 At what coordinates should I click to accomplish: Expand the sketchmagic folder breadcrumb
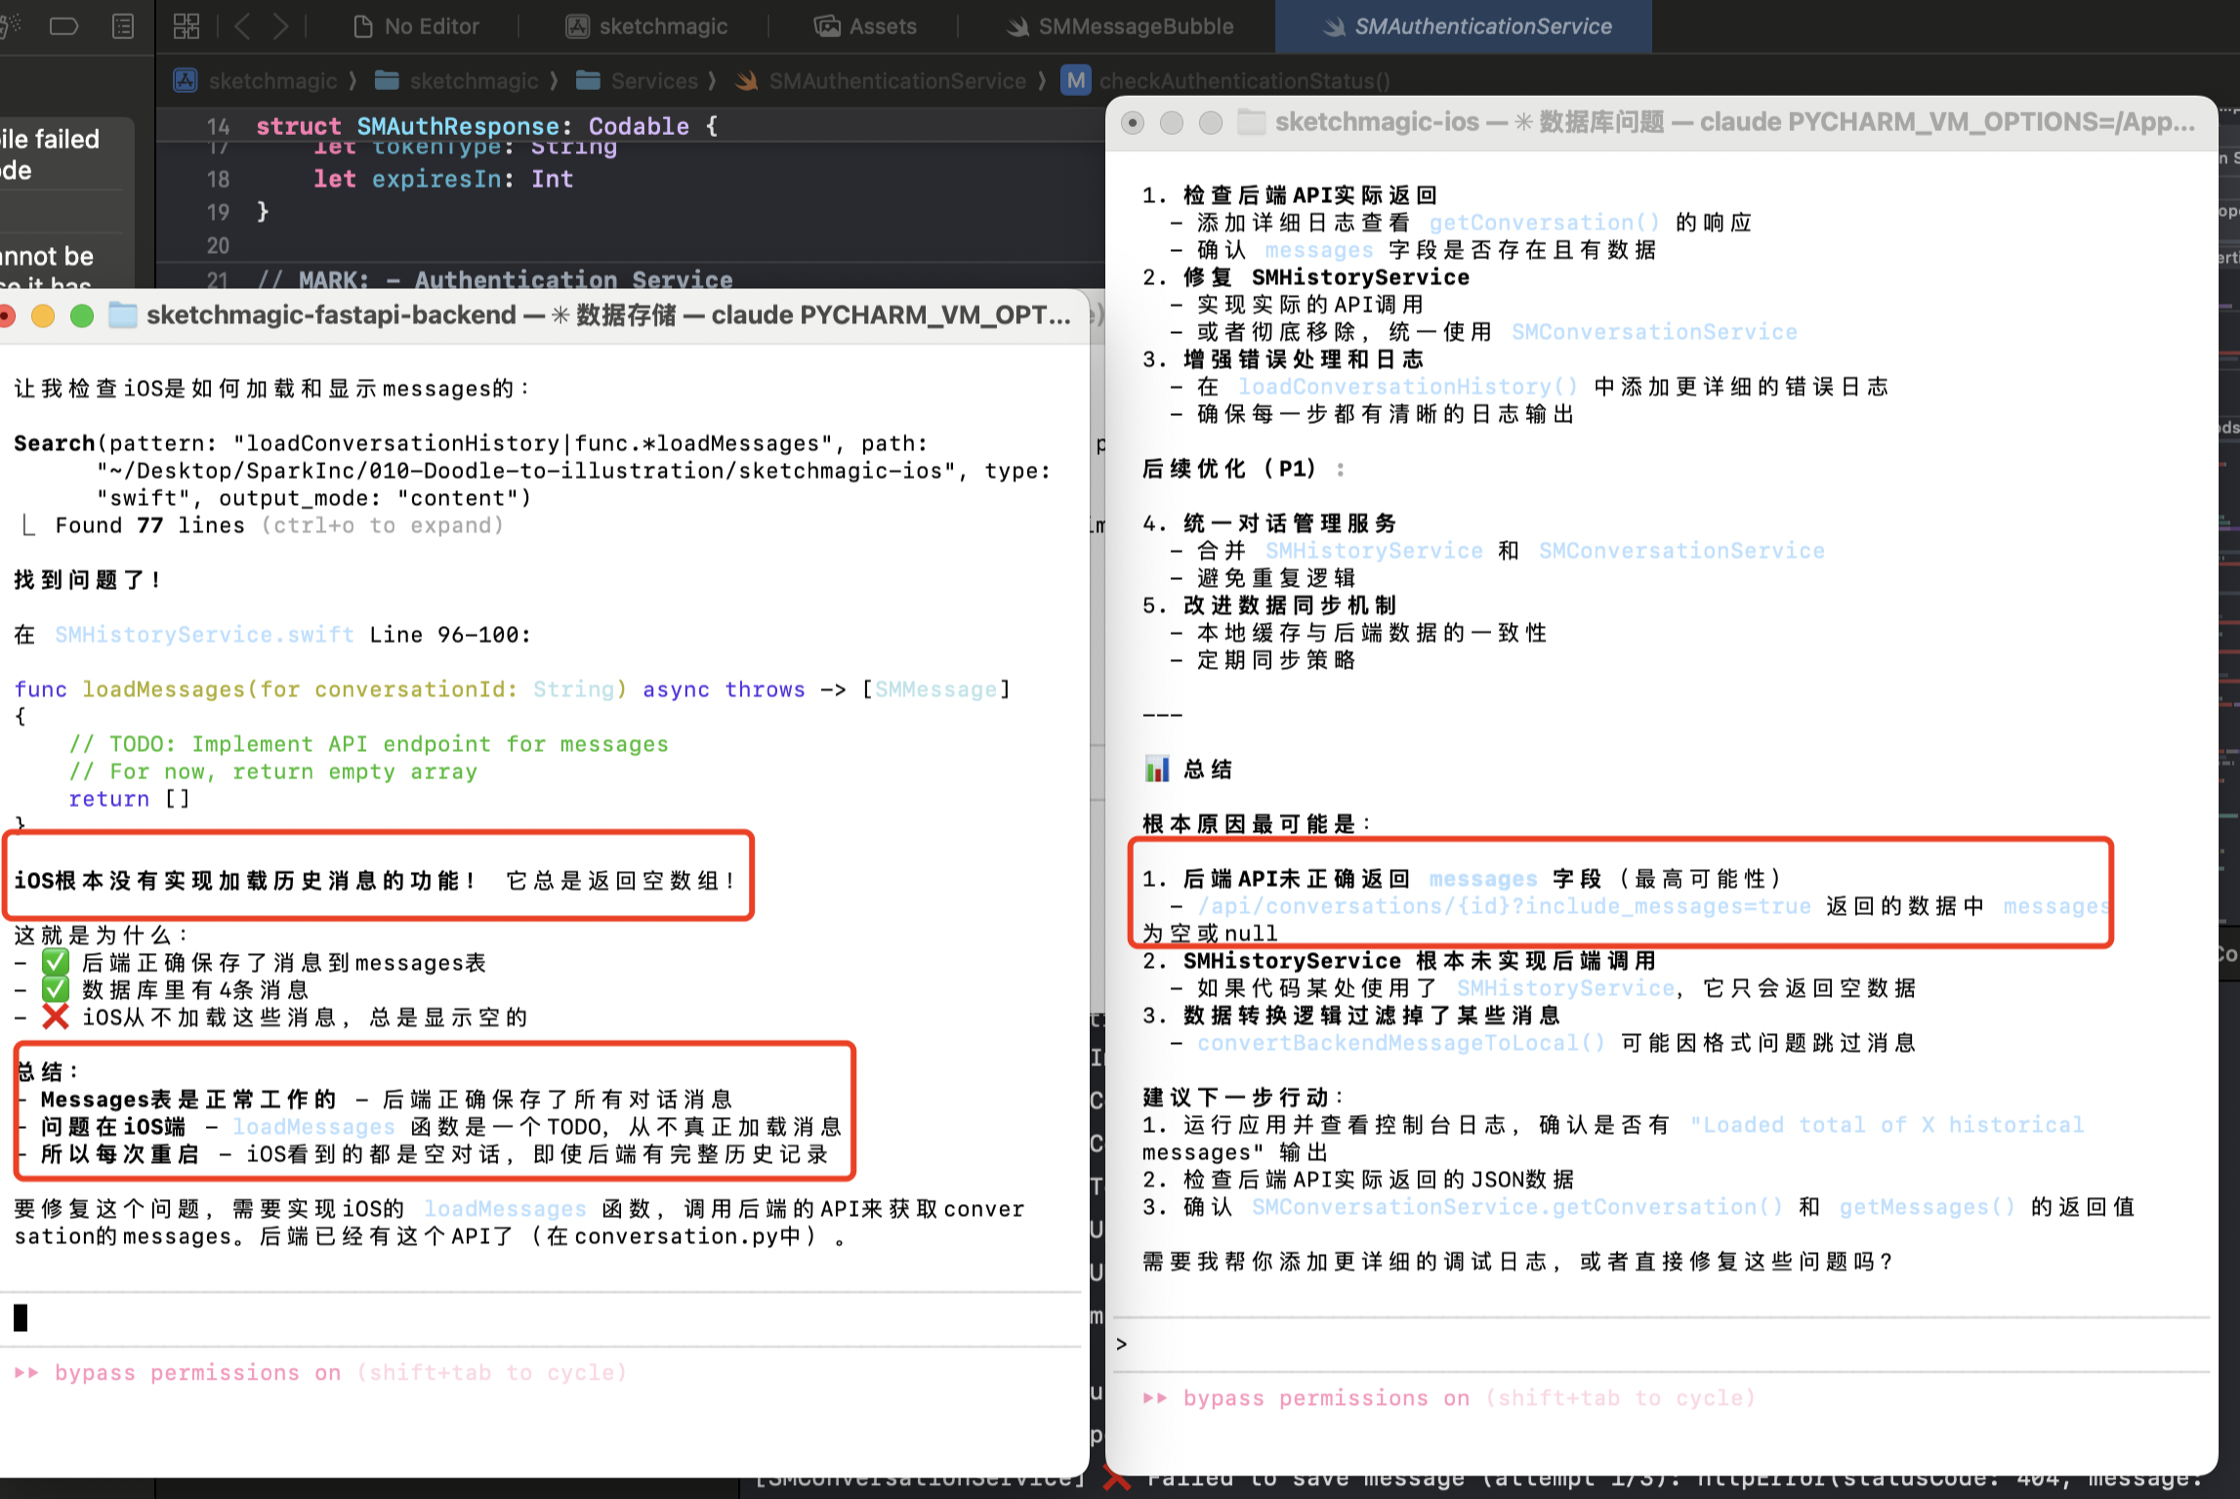pos(473,81)
